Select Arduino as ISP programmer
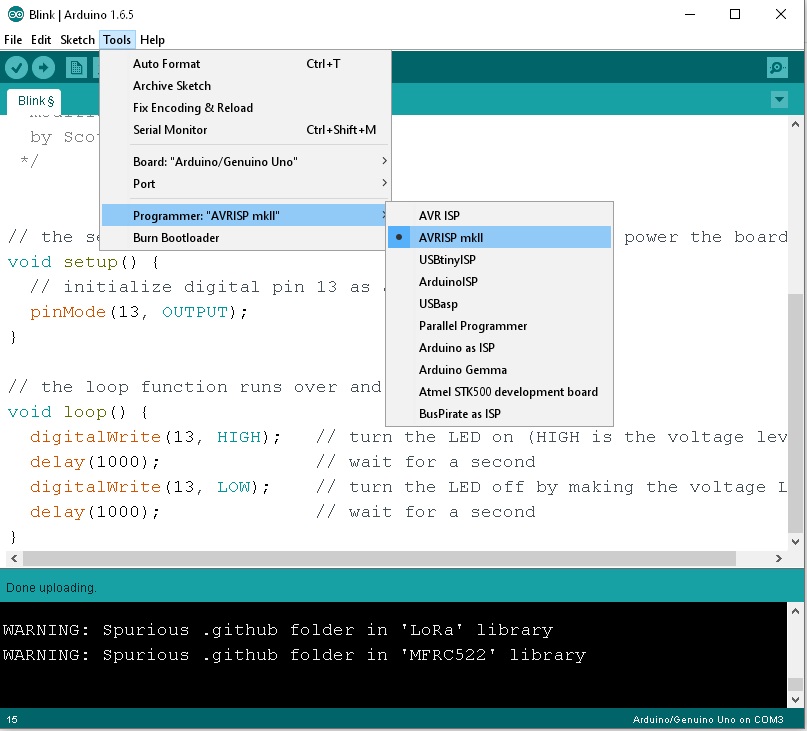 499,348
